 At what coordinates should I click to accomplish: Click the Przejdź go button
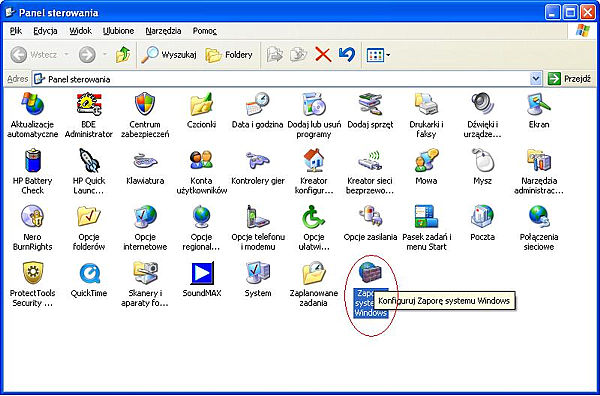tap(570, 79)
